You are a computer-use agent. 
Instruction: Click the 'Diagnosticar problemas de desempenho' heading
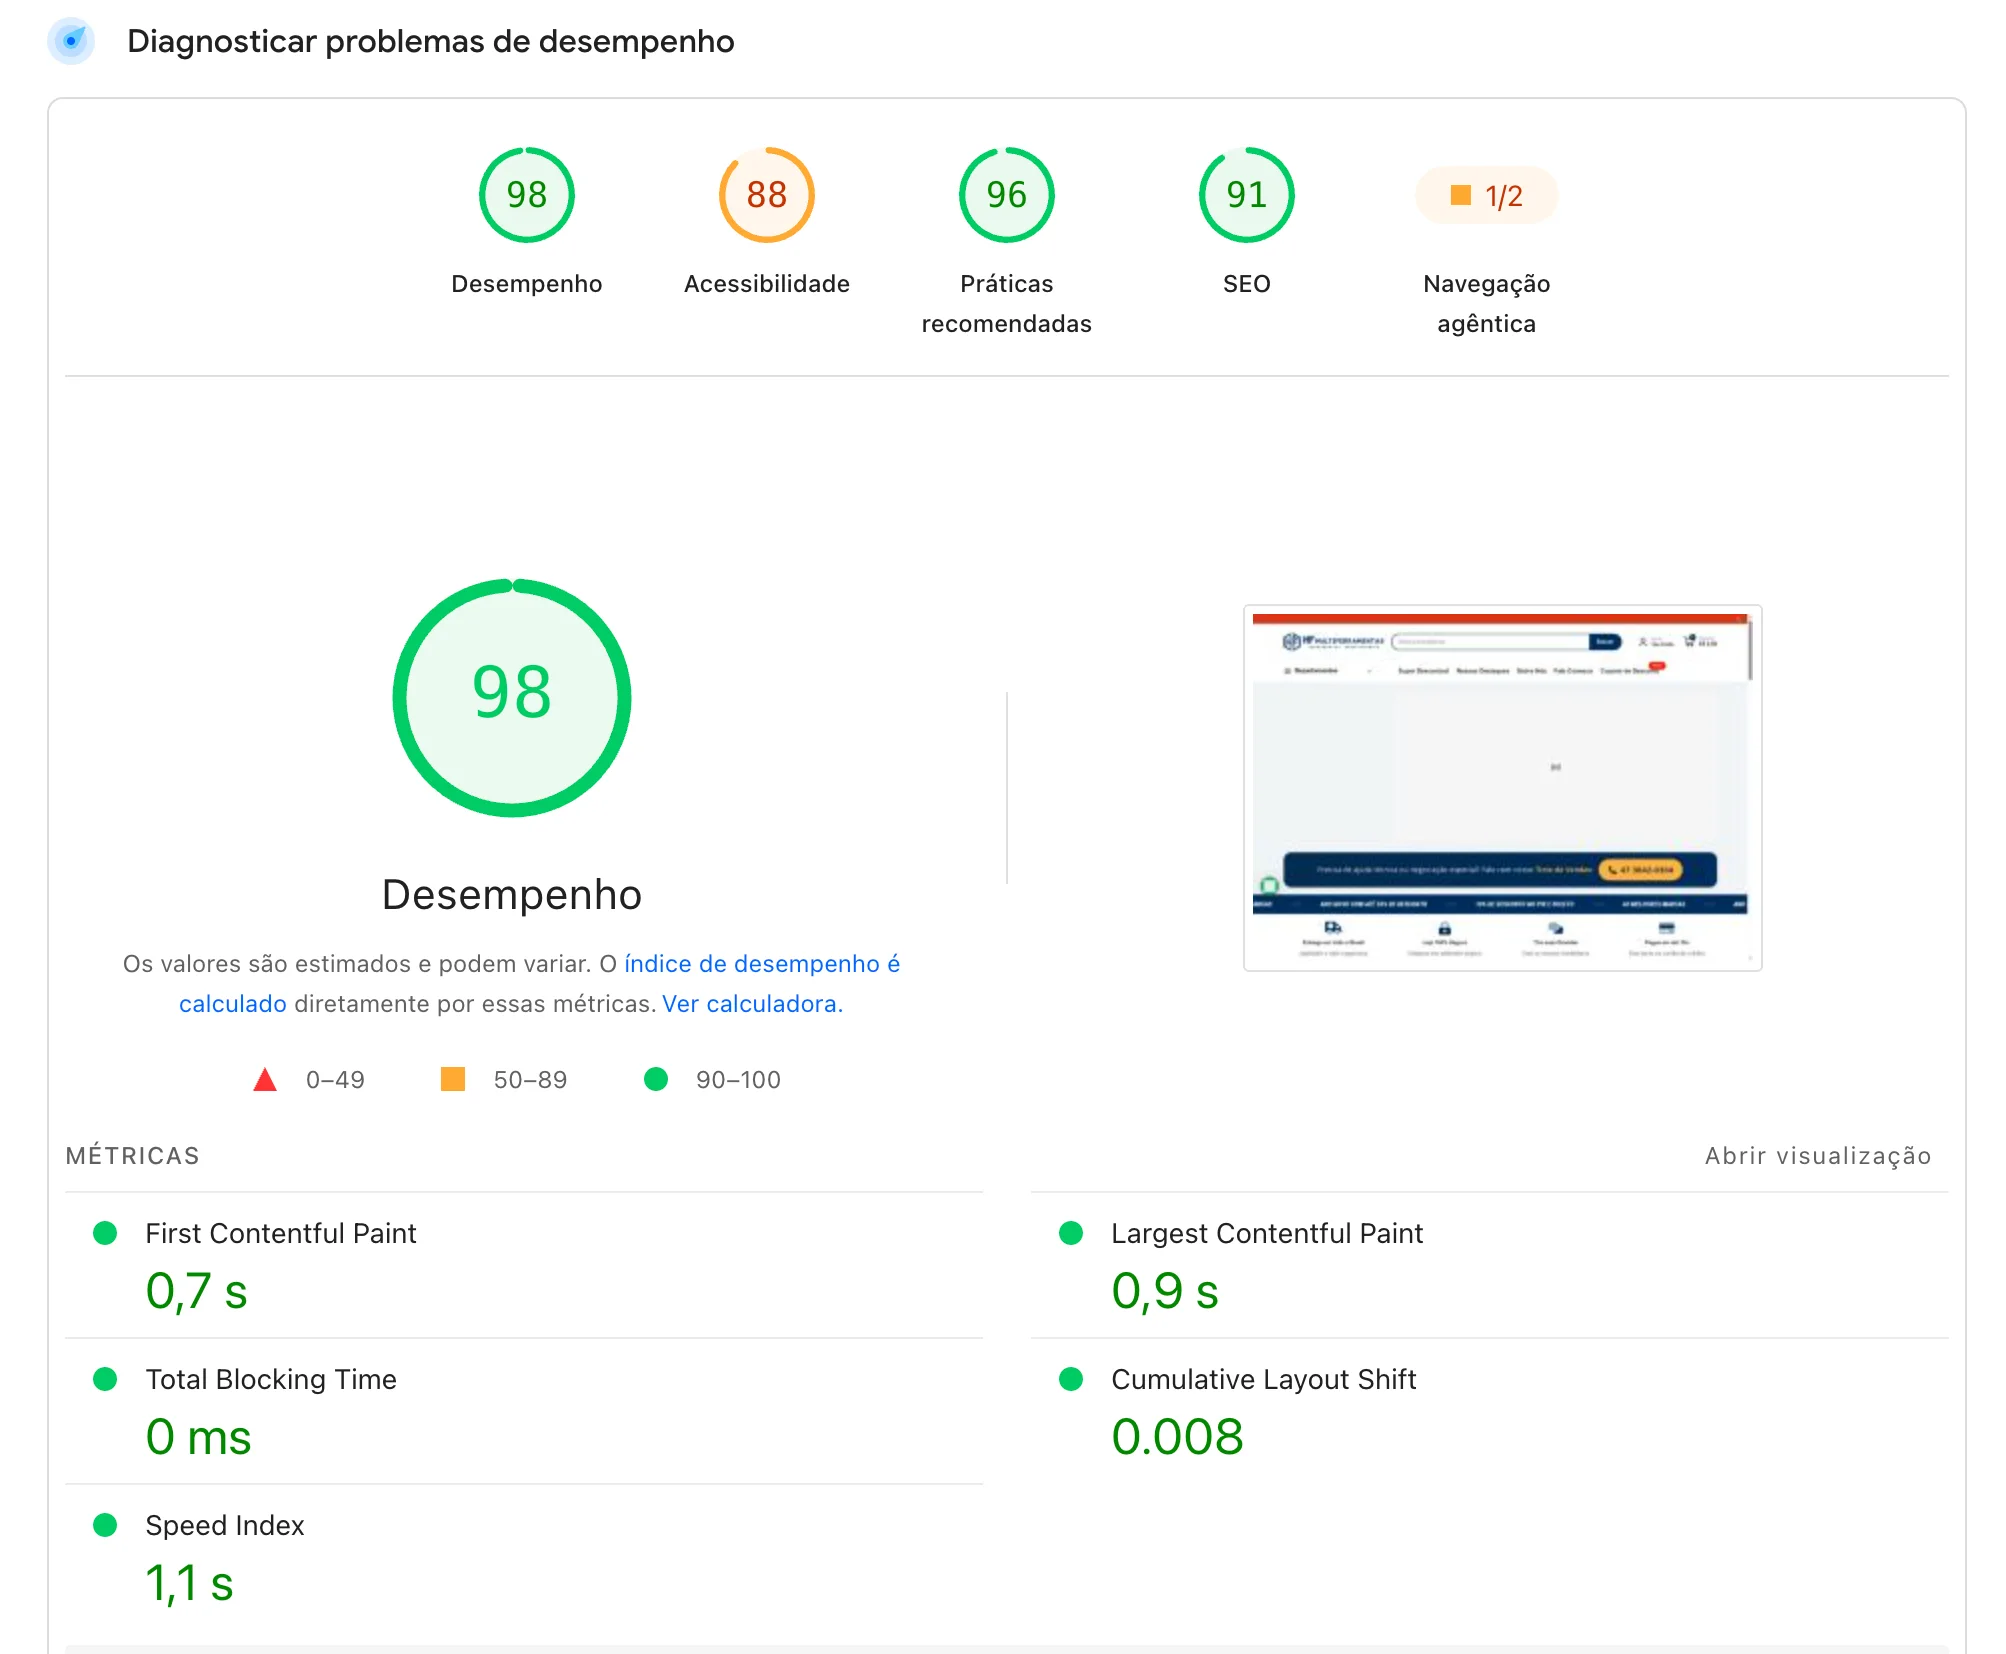click(430, 41)
